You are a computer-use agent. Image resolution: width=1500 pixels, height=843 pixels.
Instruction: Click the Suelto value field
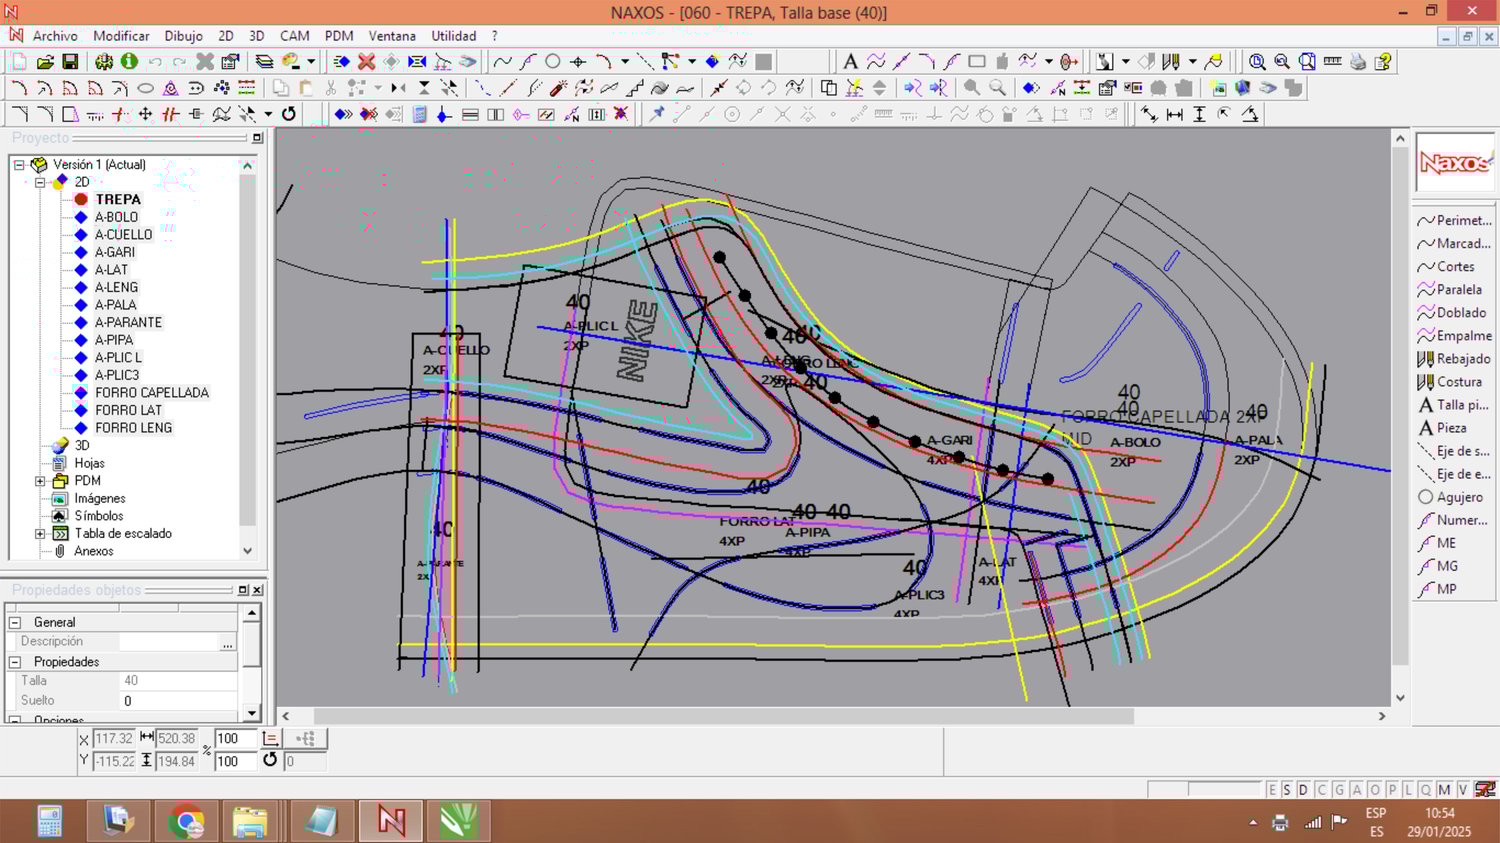tap(178, 701)
